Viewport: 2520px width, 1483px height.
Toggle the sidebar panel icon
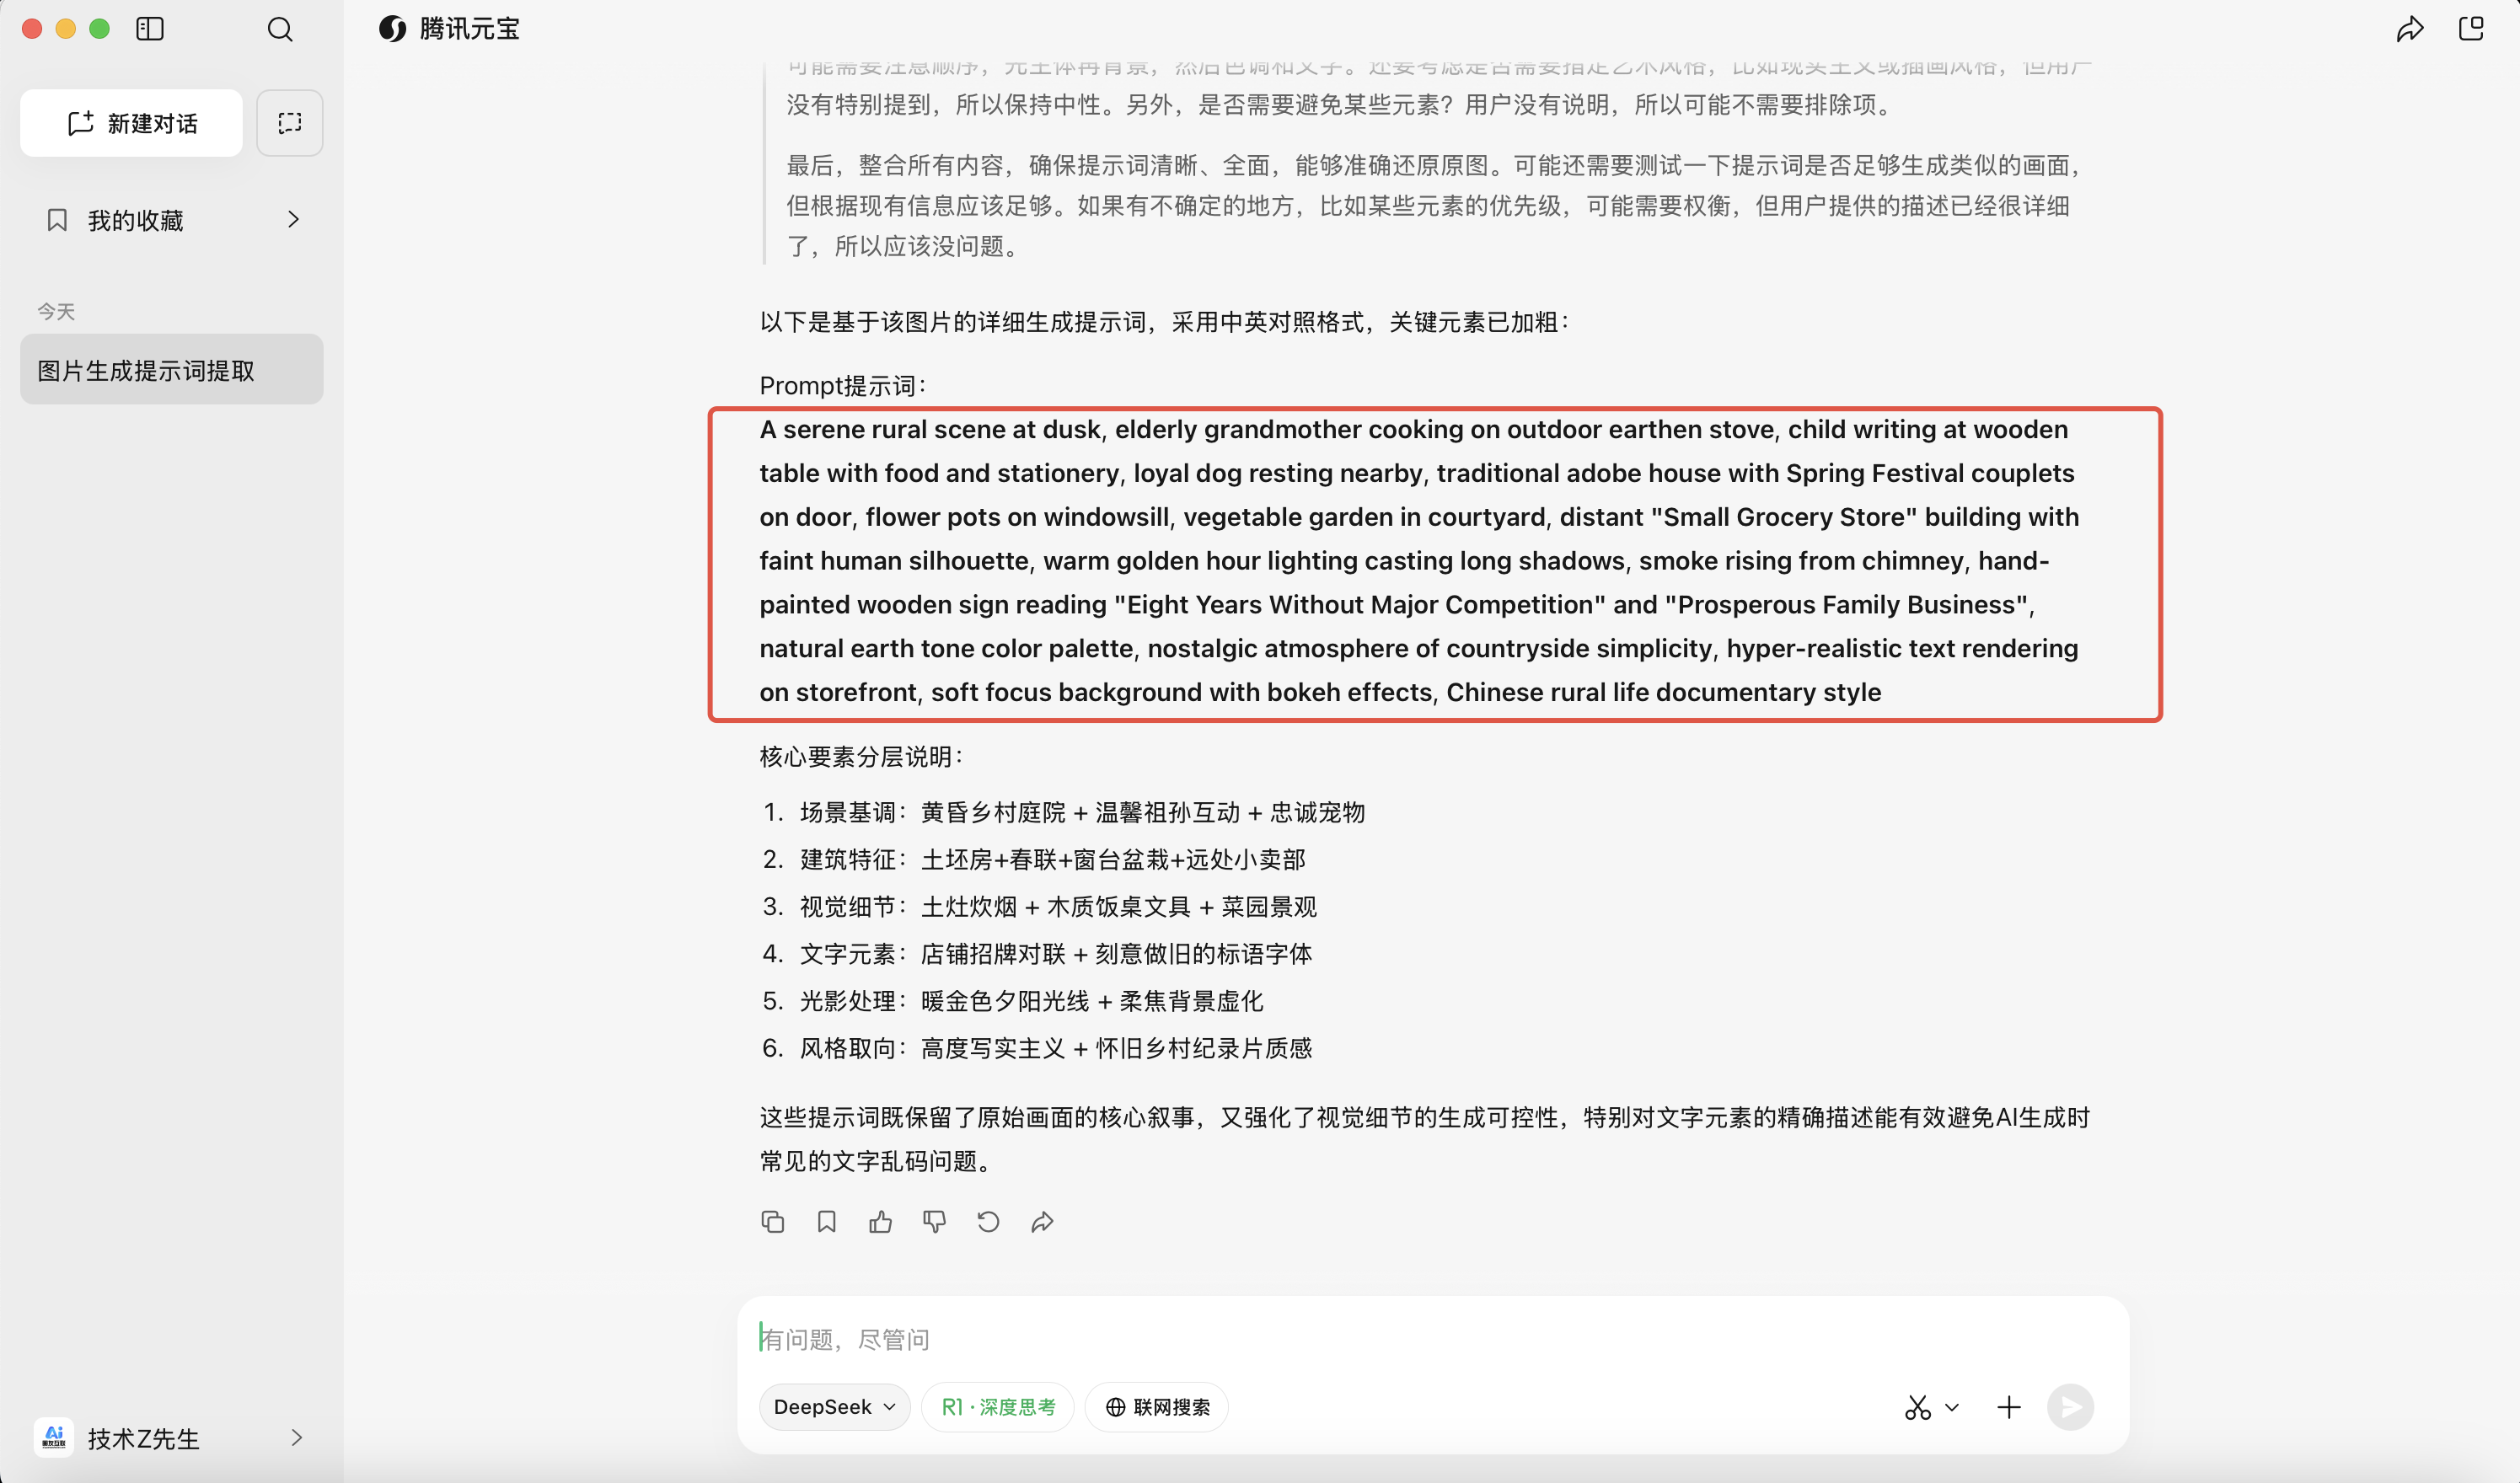[x=150, y=29]
